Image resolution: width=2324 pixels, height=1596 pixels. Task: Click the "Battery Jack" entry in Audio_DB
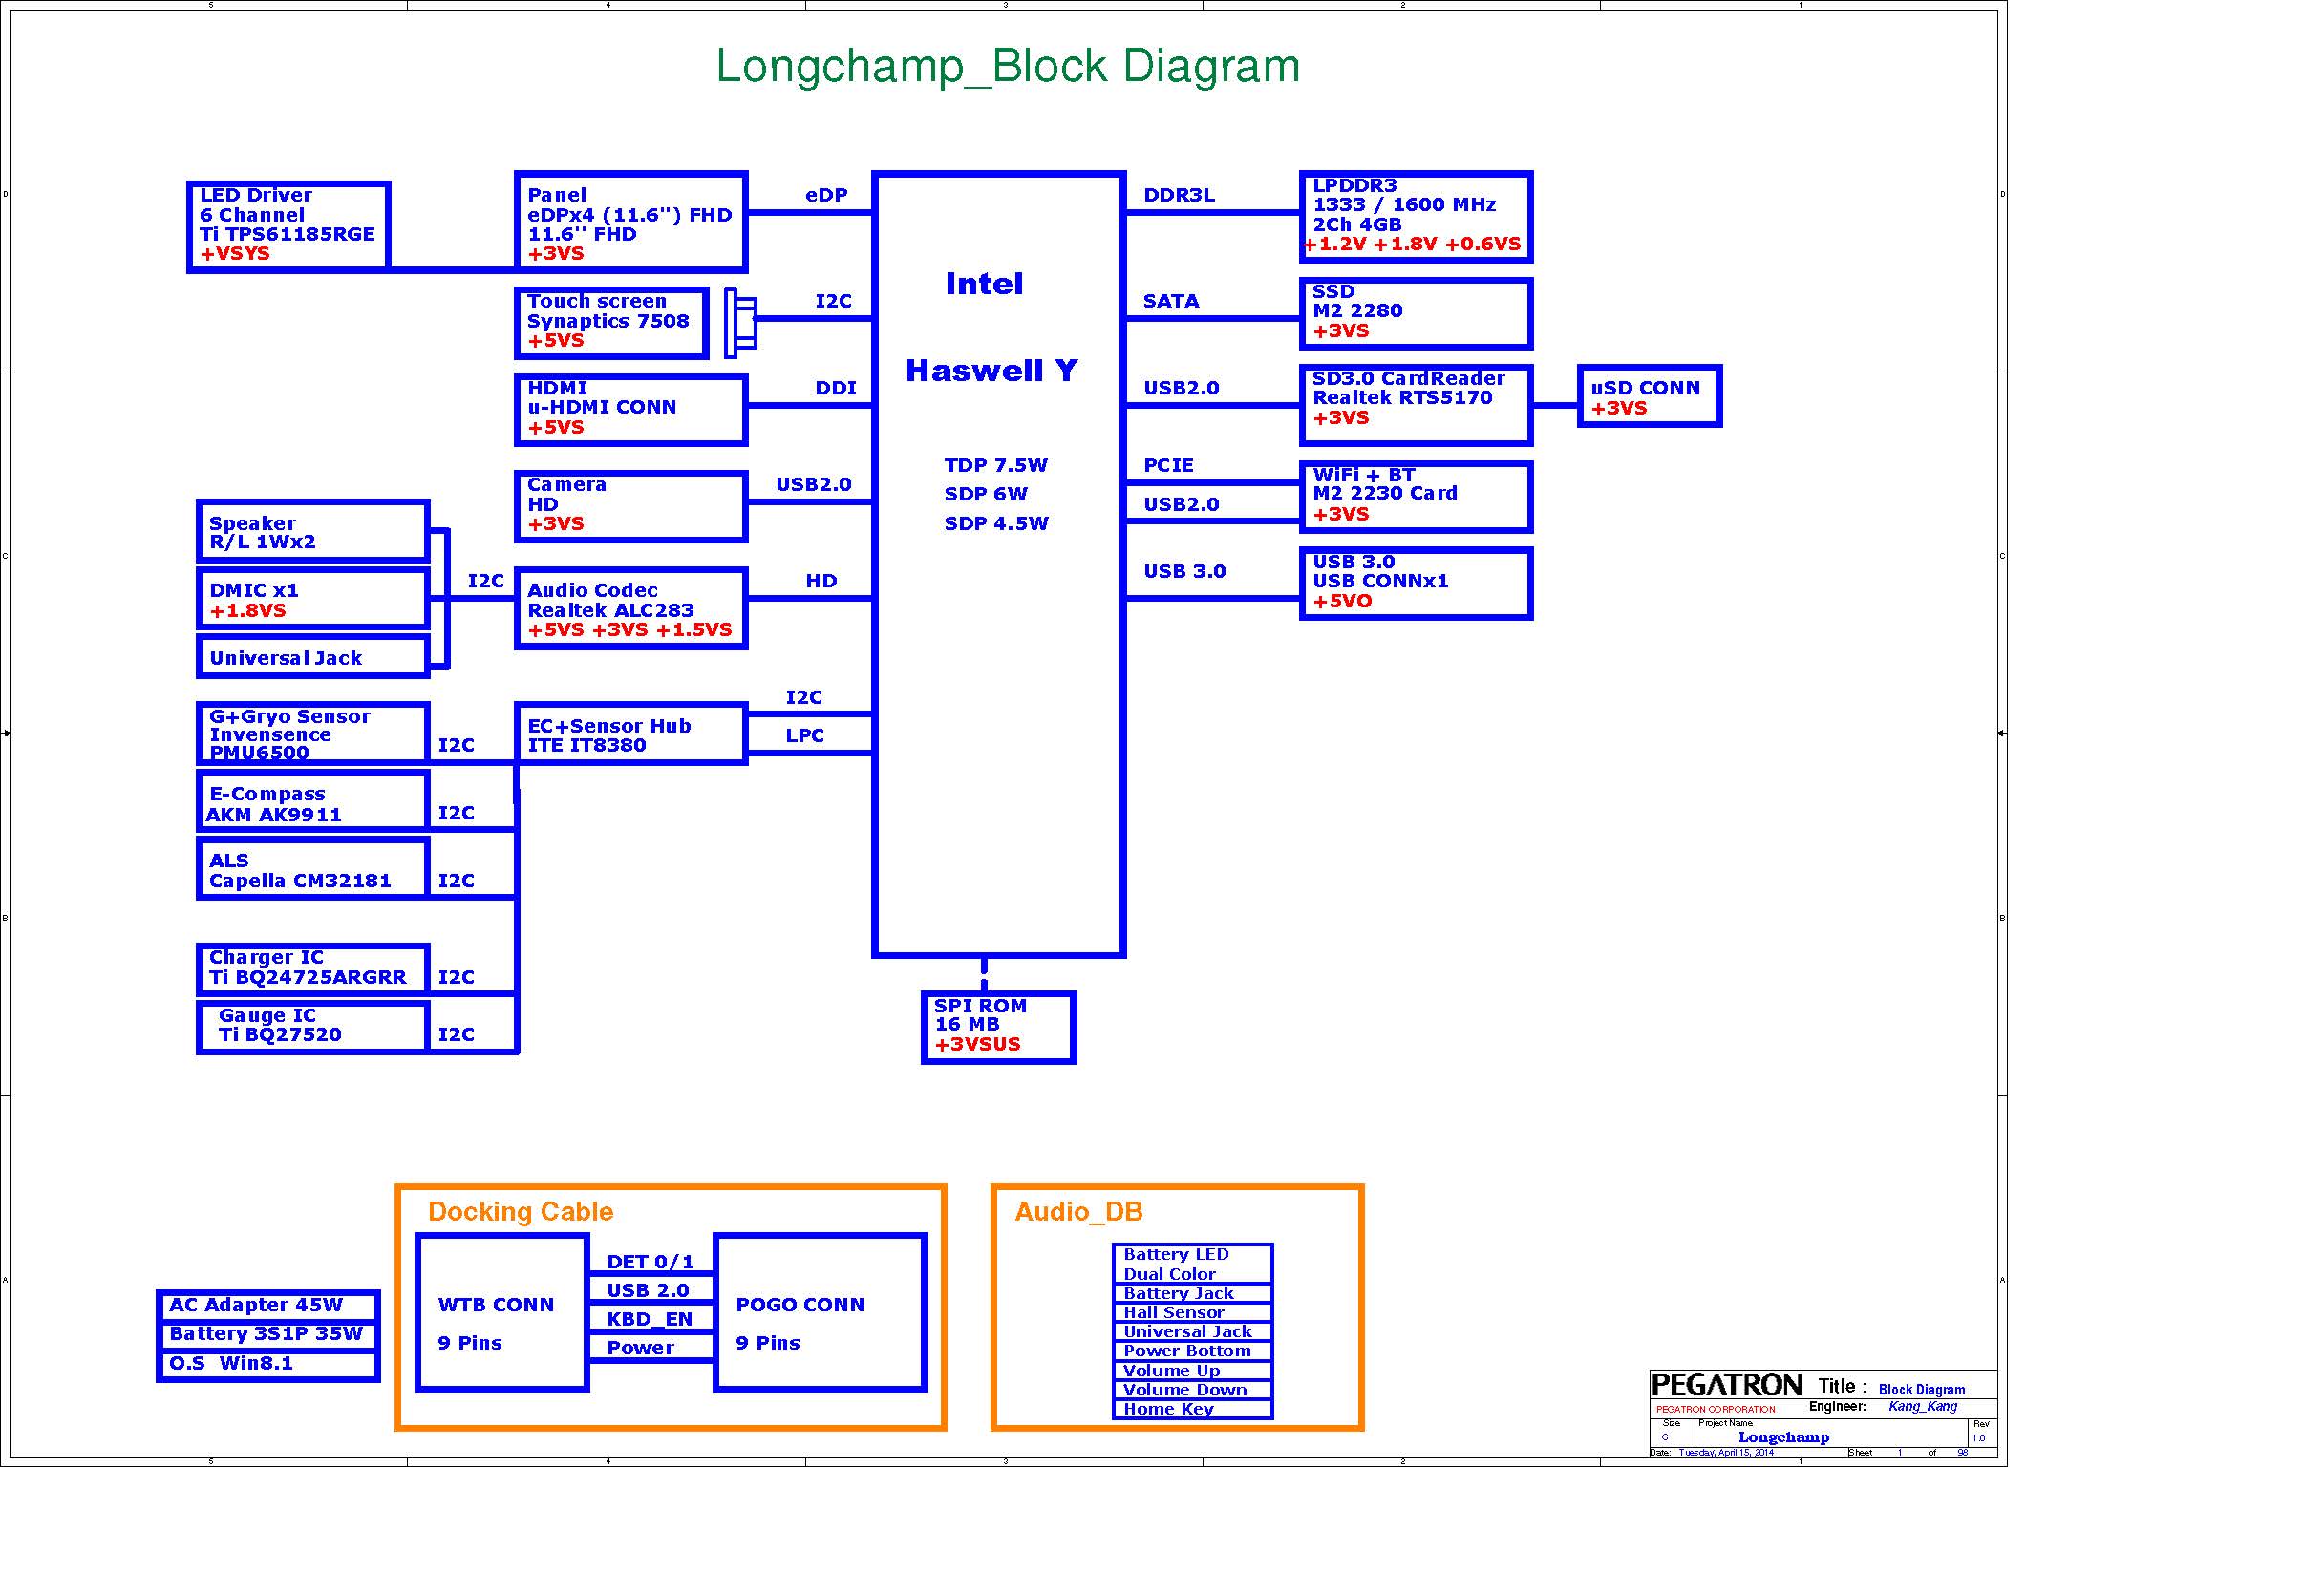pyautogui.click(x=1192, y=1293)
